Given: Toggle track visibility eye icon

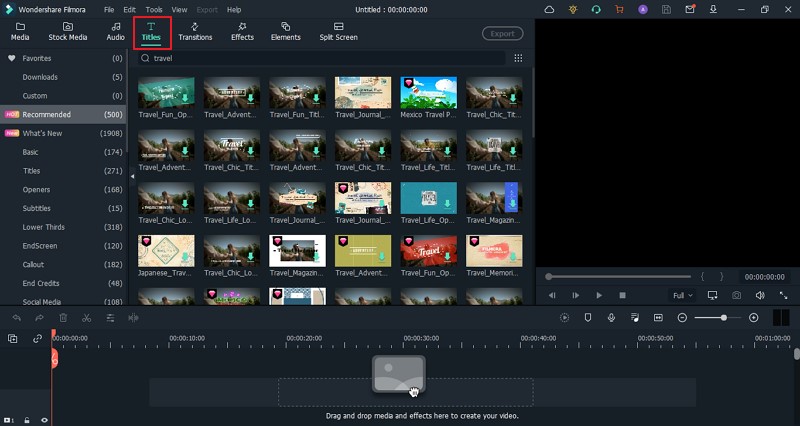Looking at the screenshot, I should [44, 420].
